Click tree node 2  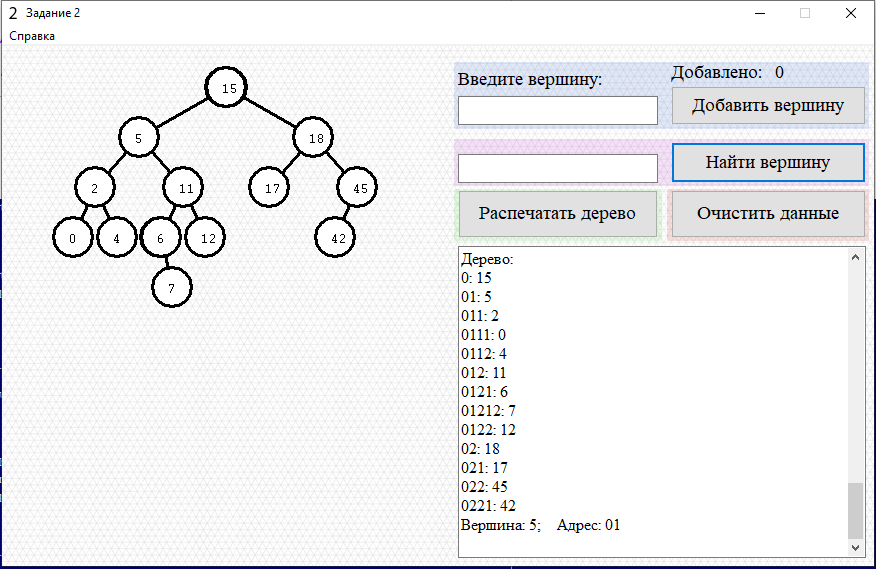point(95,187)
